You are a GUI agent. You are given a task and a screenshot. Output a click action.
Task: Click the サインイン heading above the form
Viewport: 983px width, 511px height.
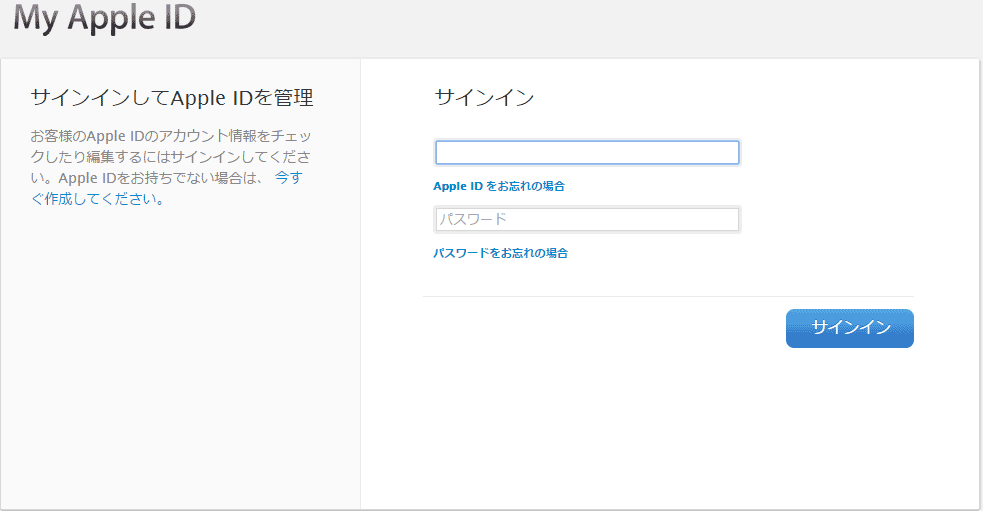(x=484, y=98)
